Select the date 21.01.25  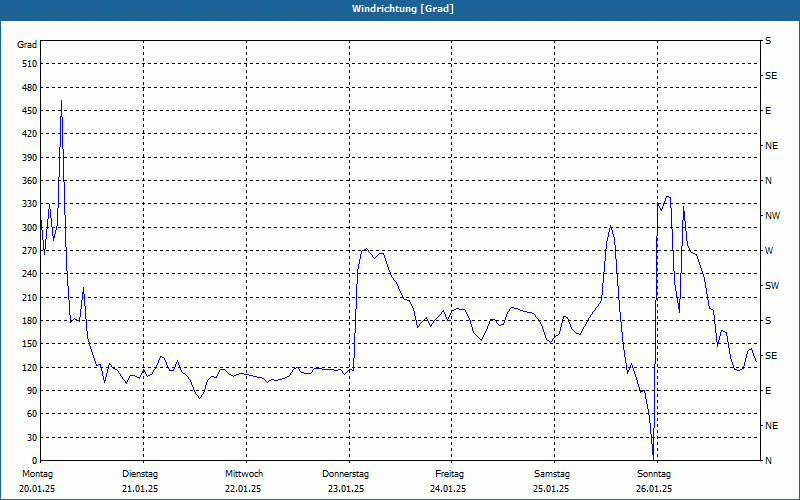pyautogui.click(x=140, y=489)
